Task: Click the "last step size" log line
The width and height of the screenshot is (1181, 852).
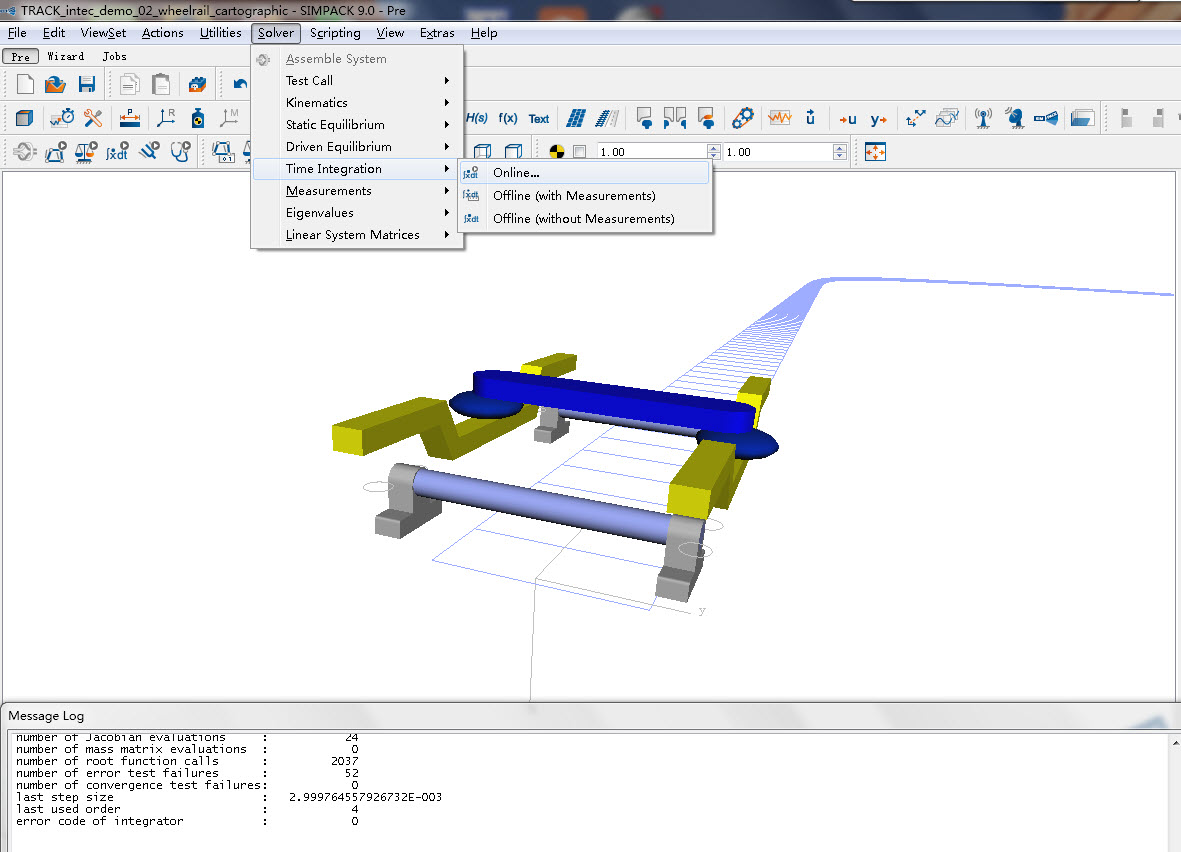Action: tap(228, 797)
